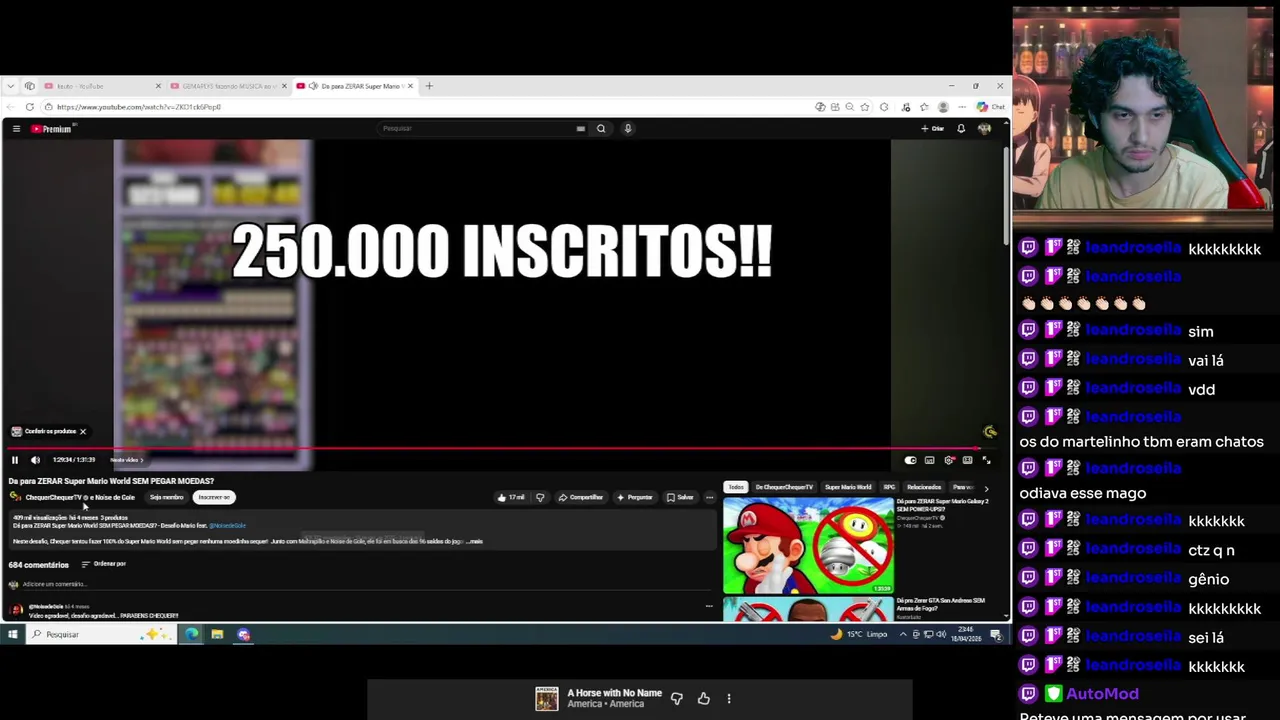Open the YouTube account avatar menu

[x=984, y=128]
